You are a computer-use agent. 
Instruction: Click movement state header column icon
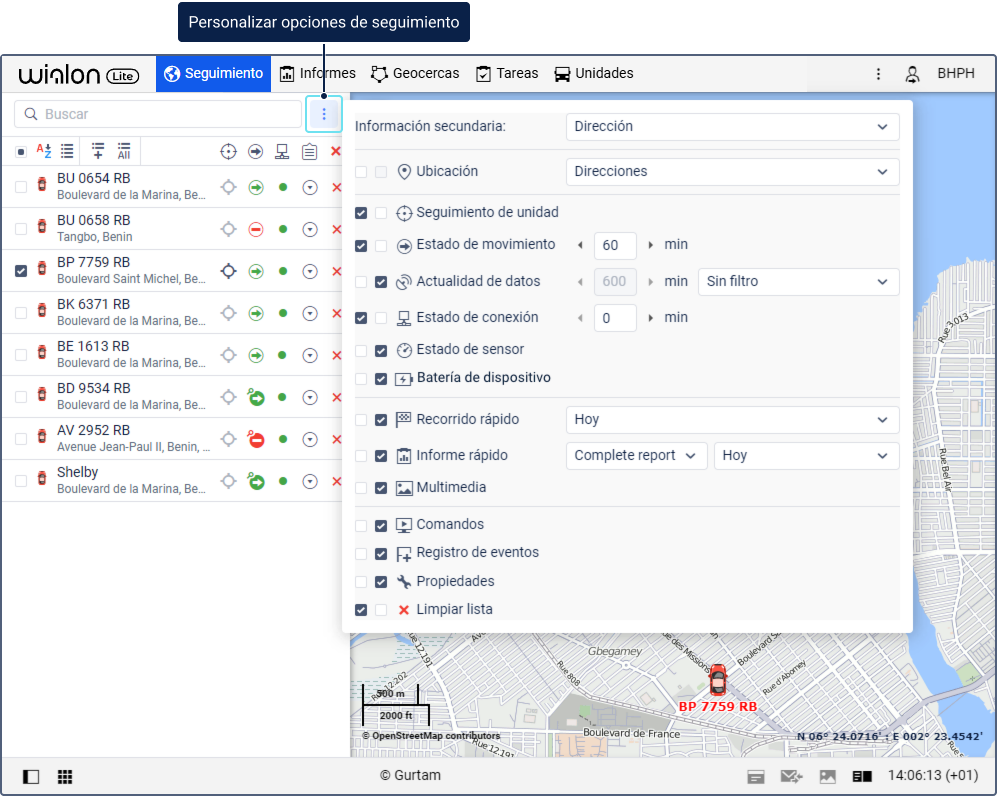tap(256, 151)
